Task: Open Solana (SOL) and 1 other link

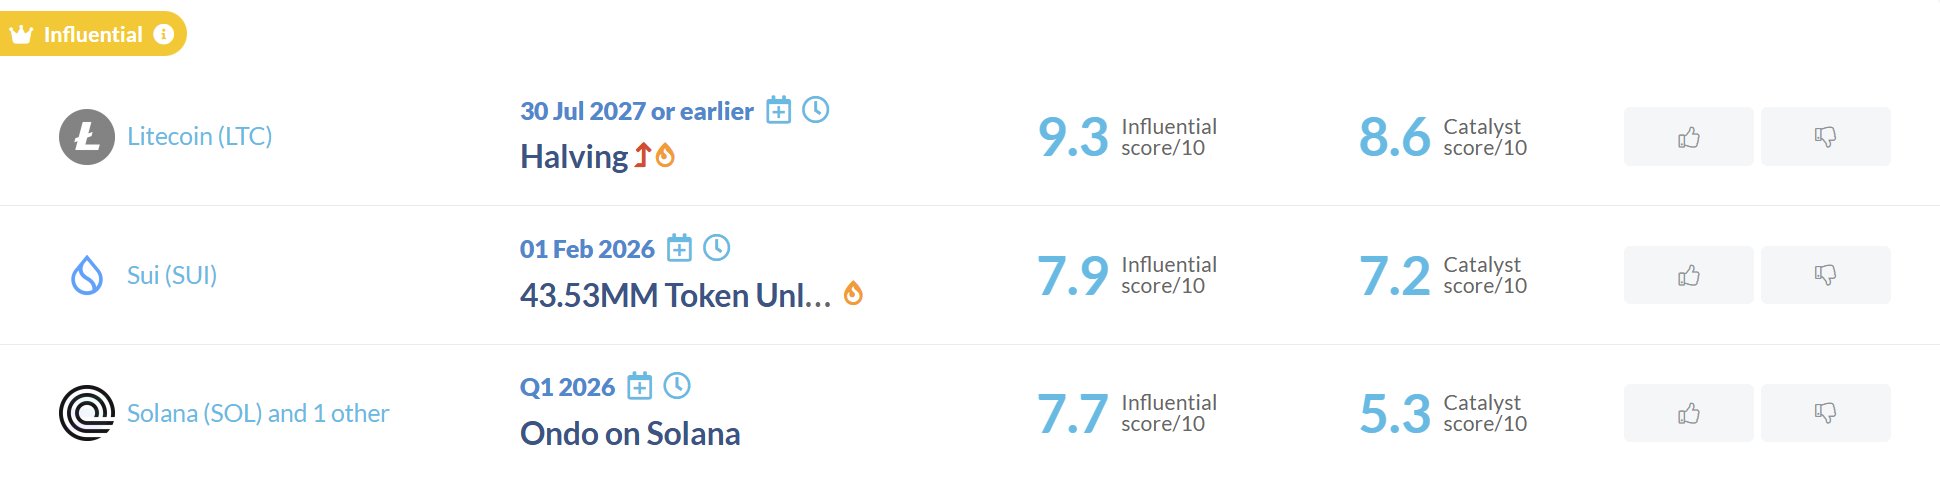Action: 258,413
